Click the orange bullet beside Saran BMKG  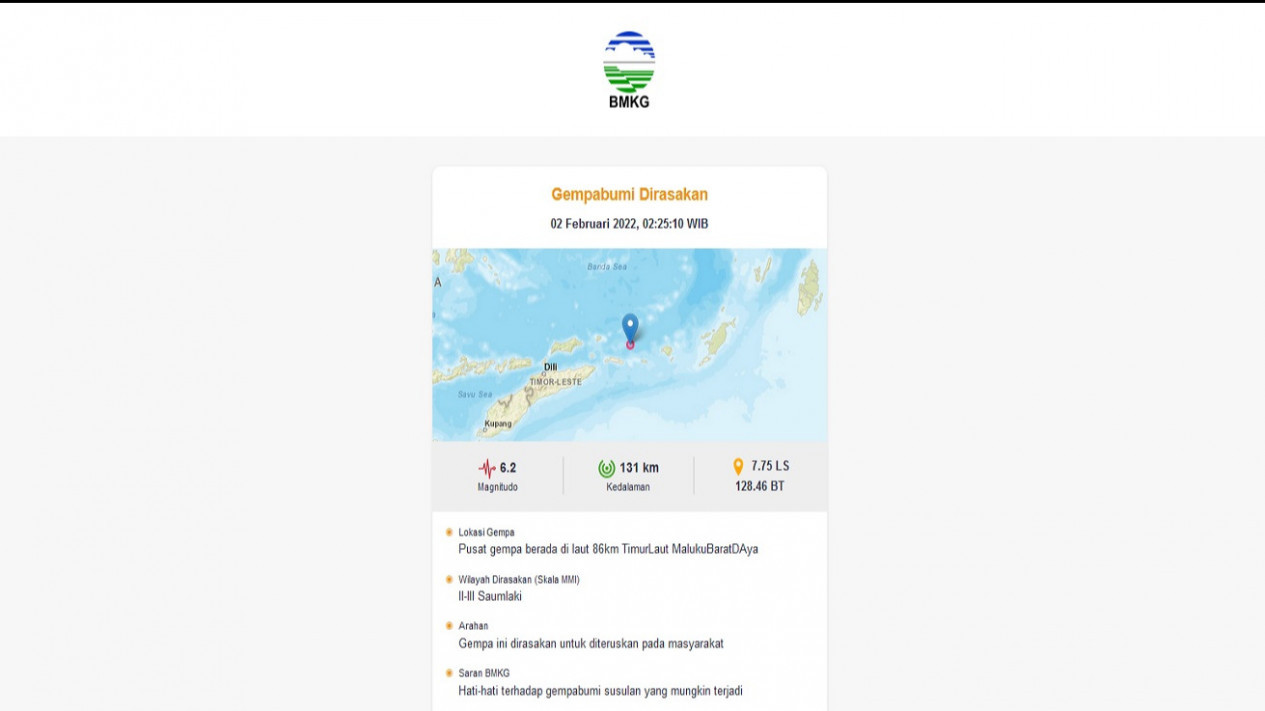(447, 673)
